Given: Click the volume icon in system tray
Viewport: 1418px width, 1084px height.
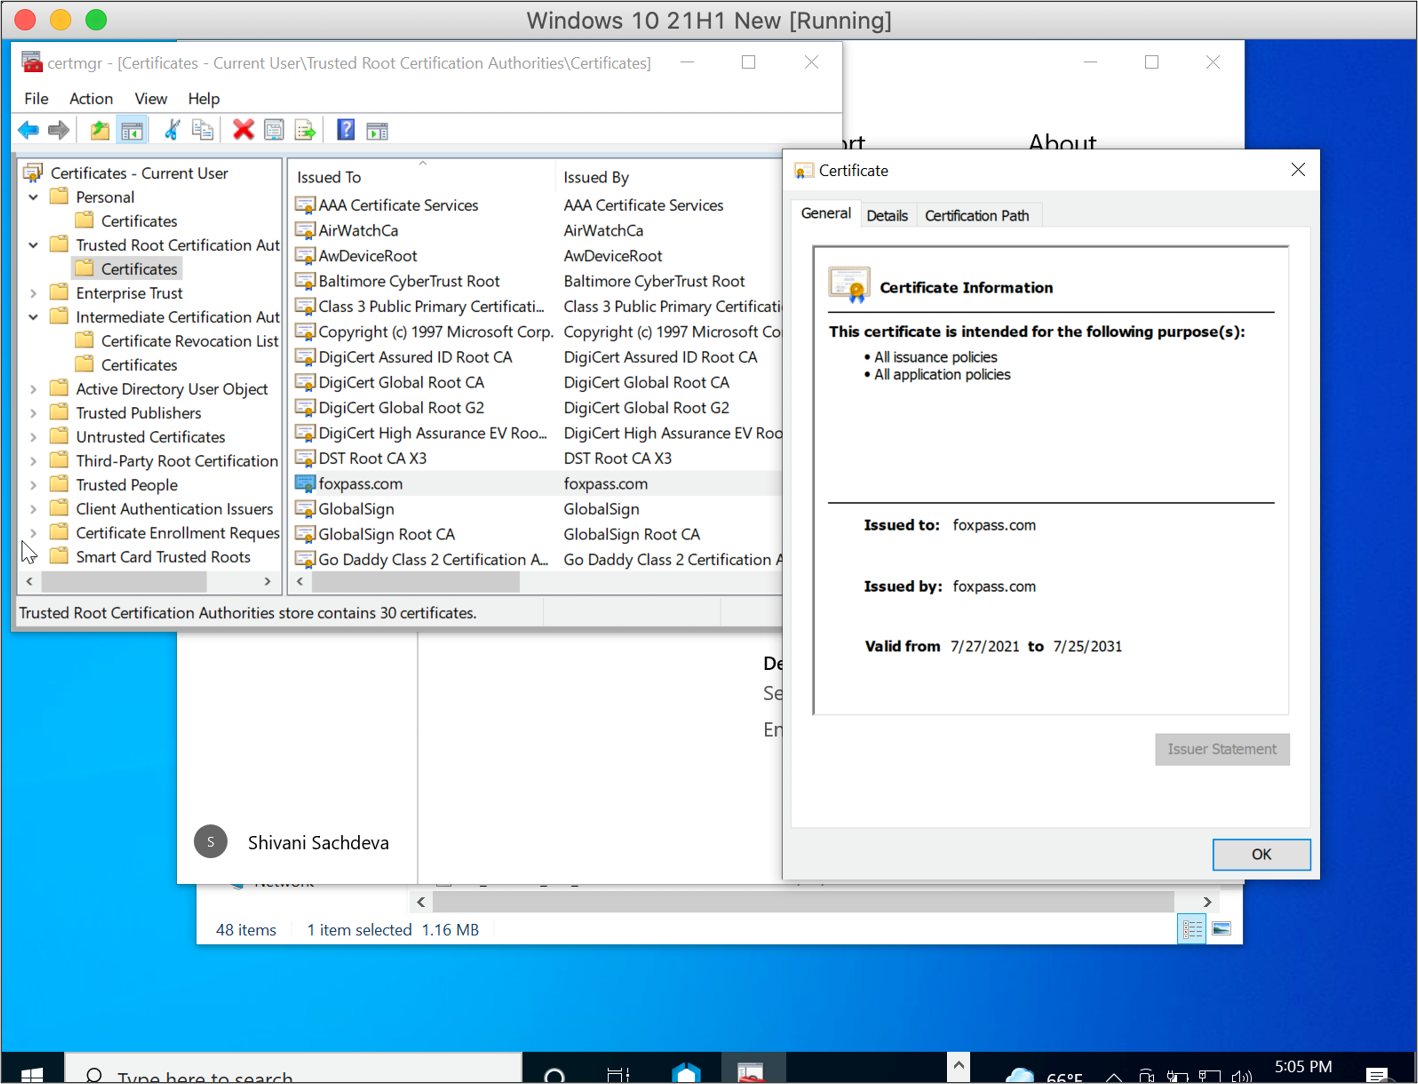Looking at the screenshot, I should (1242, 1077).
